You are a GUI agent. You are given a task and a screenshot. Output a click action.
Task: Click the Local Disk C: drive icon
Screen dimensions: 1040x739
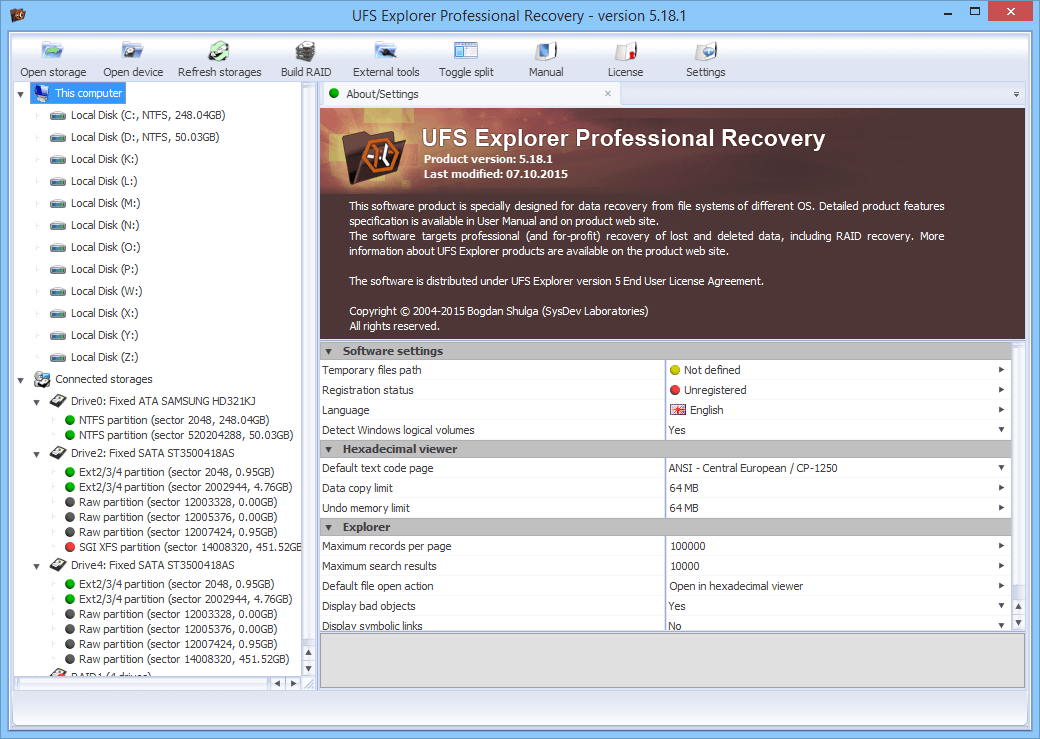[58, 115]
